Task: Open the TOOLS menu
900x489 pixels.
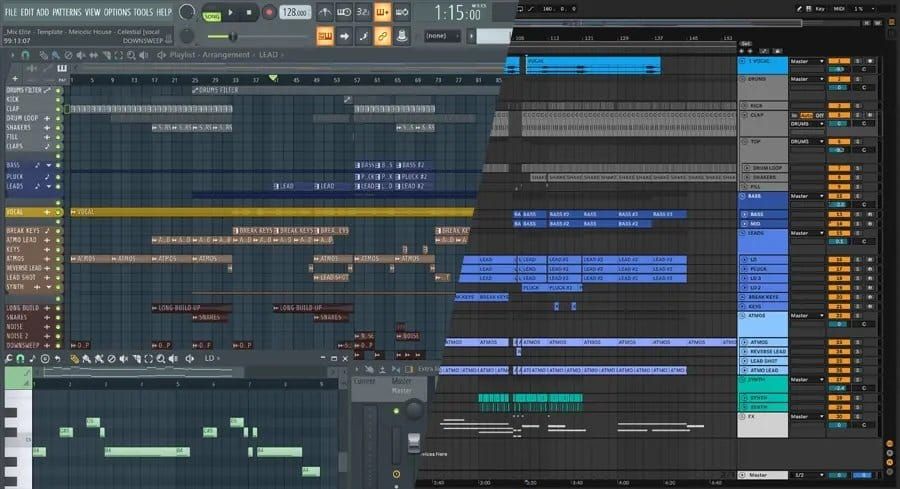Action: pyautogui.click(x=143, y=12)
